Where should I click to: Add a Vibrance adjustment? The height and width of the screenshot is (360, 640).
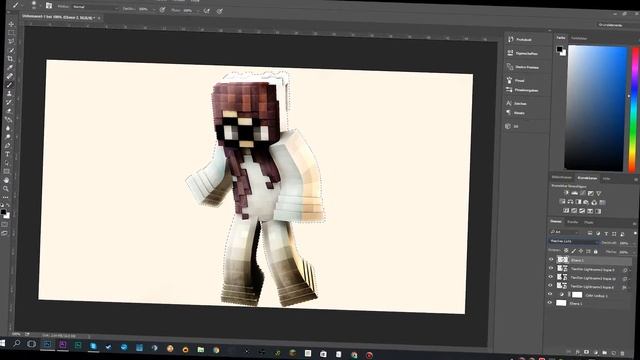599,193
